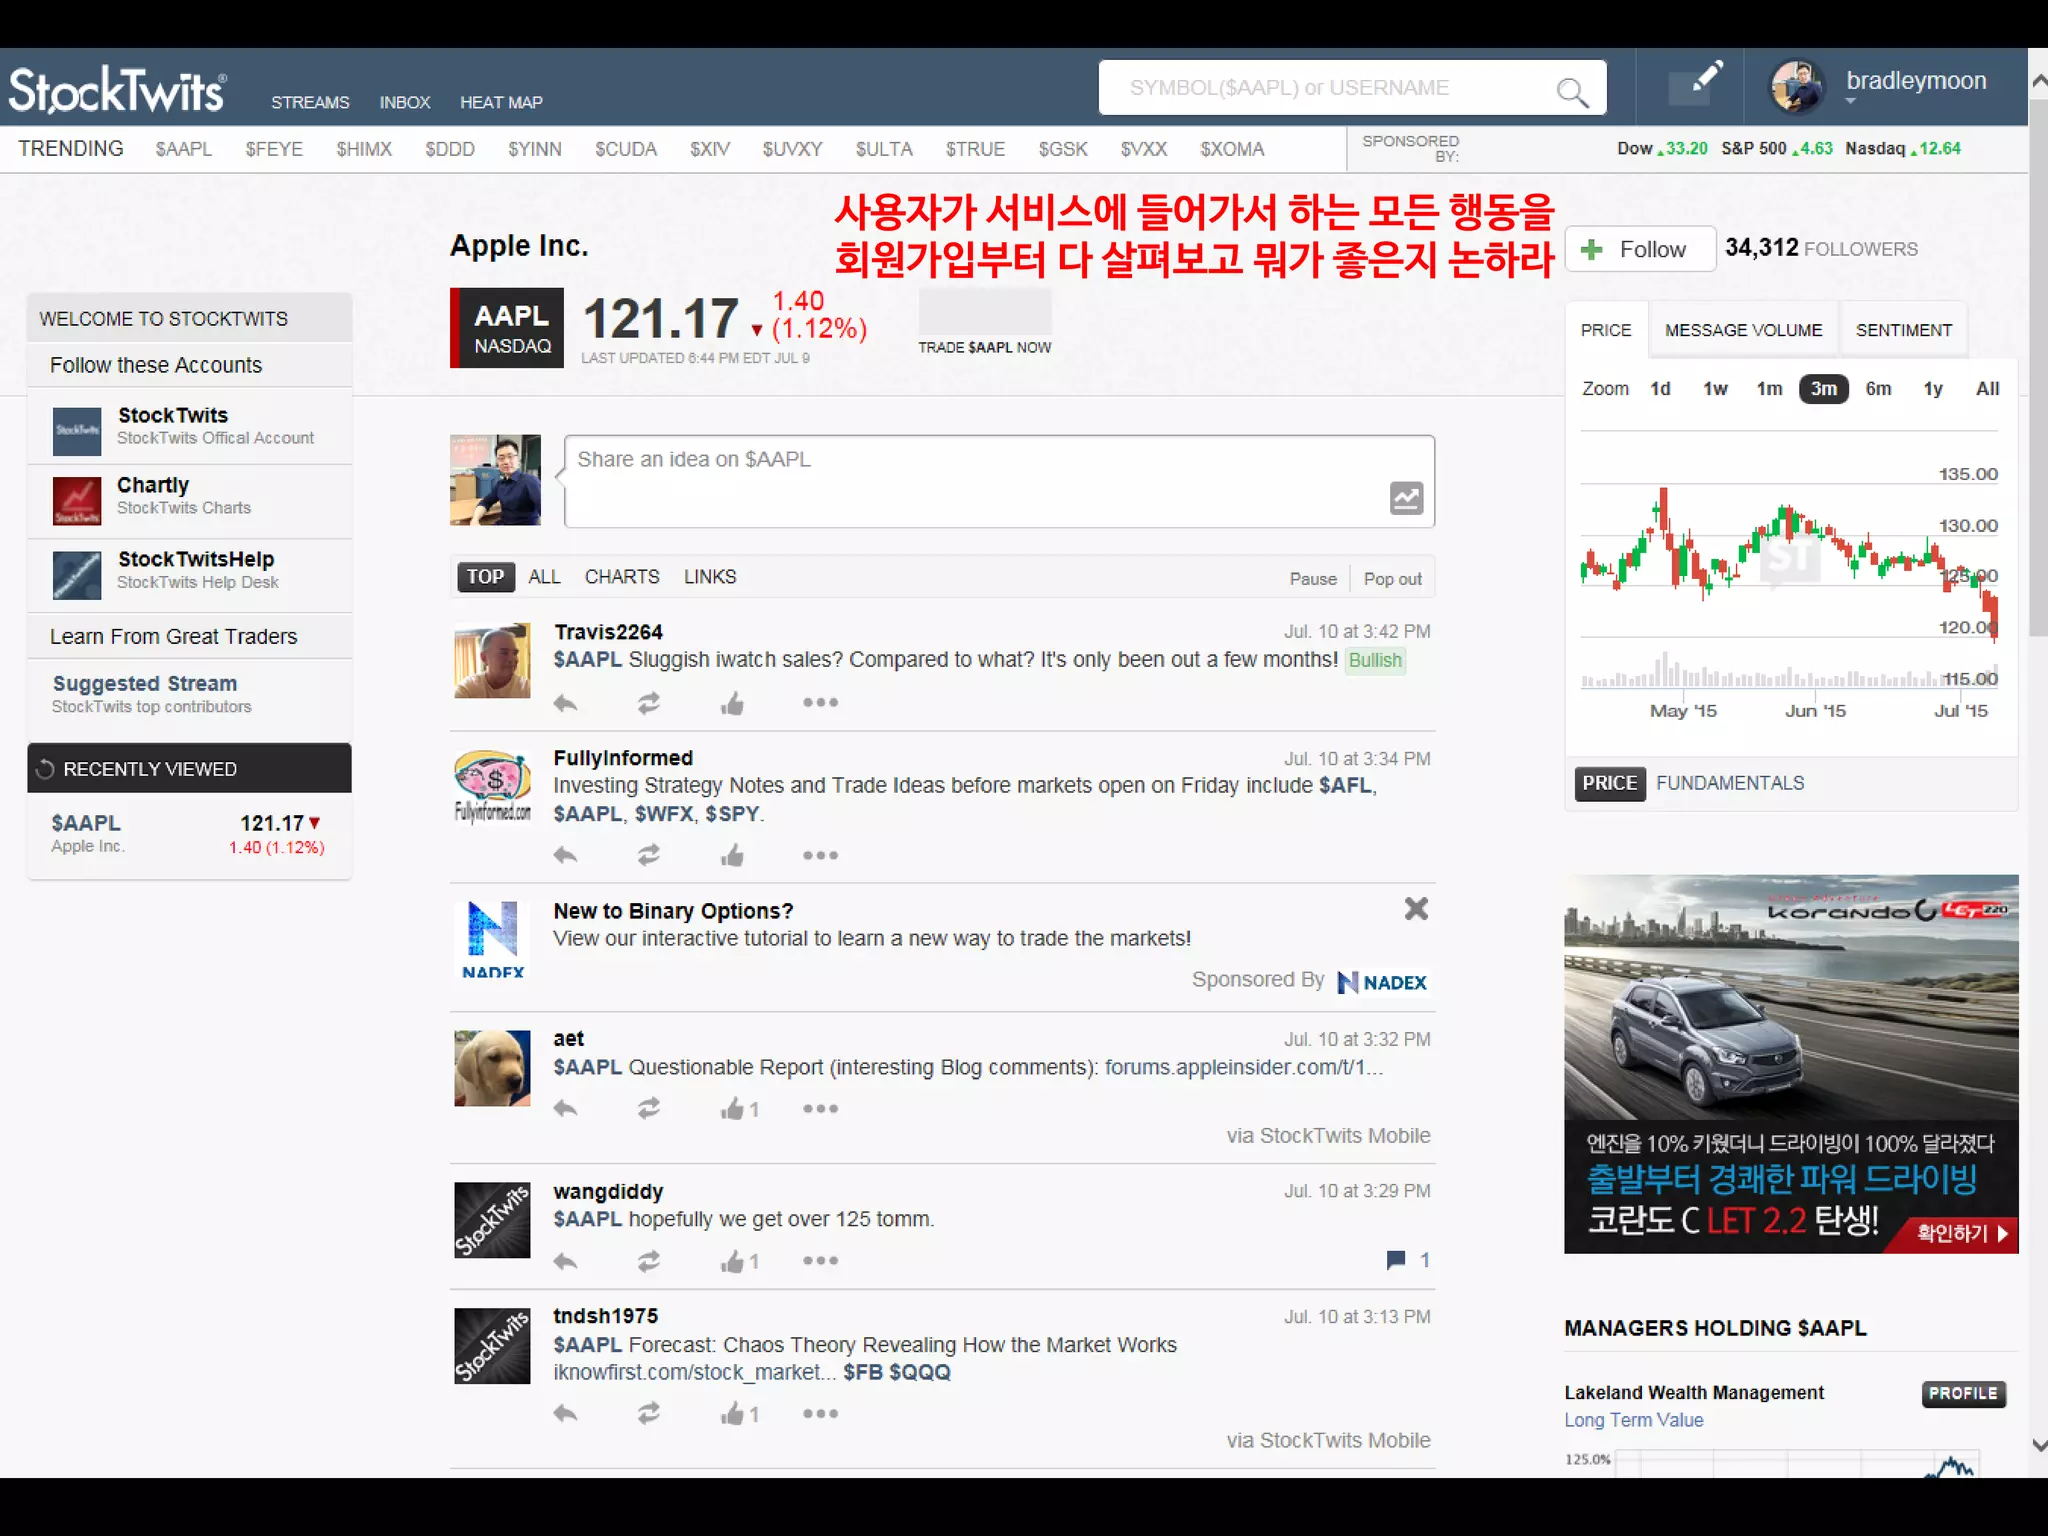Open the Korando C car advertisement
This screenshot has width=2048, height=1536.
tap(1791, 1064)
